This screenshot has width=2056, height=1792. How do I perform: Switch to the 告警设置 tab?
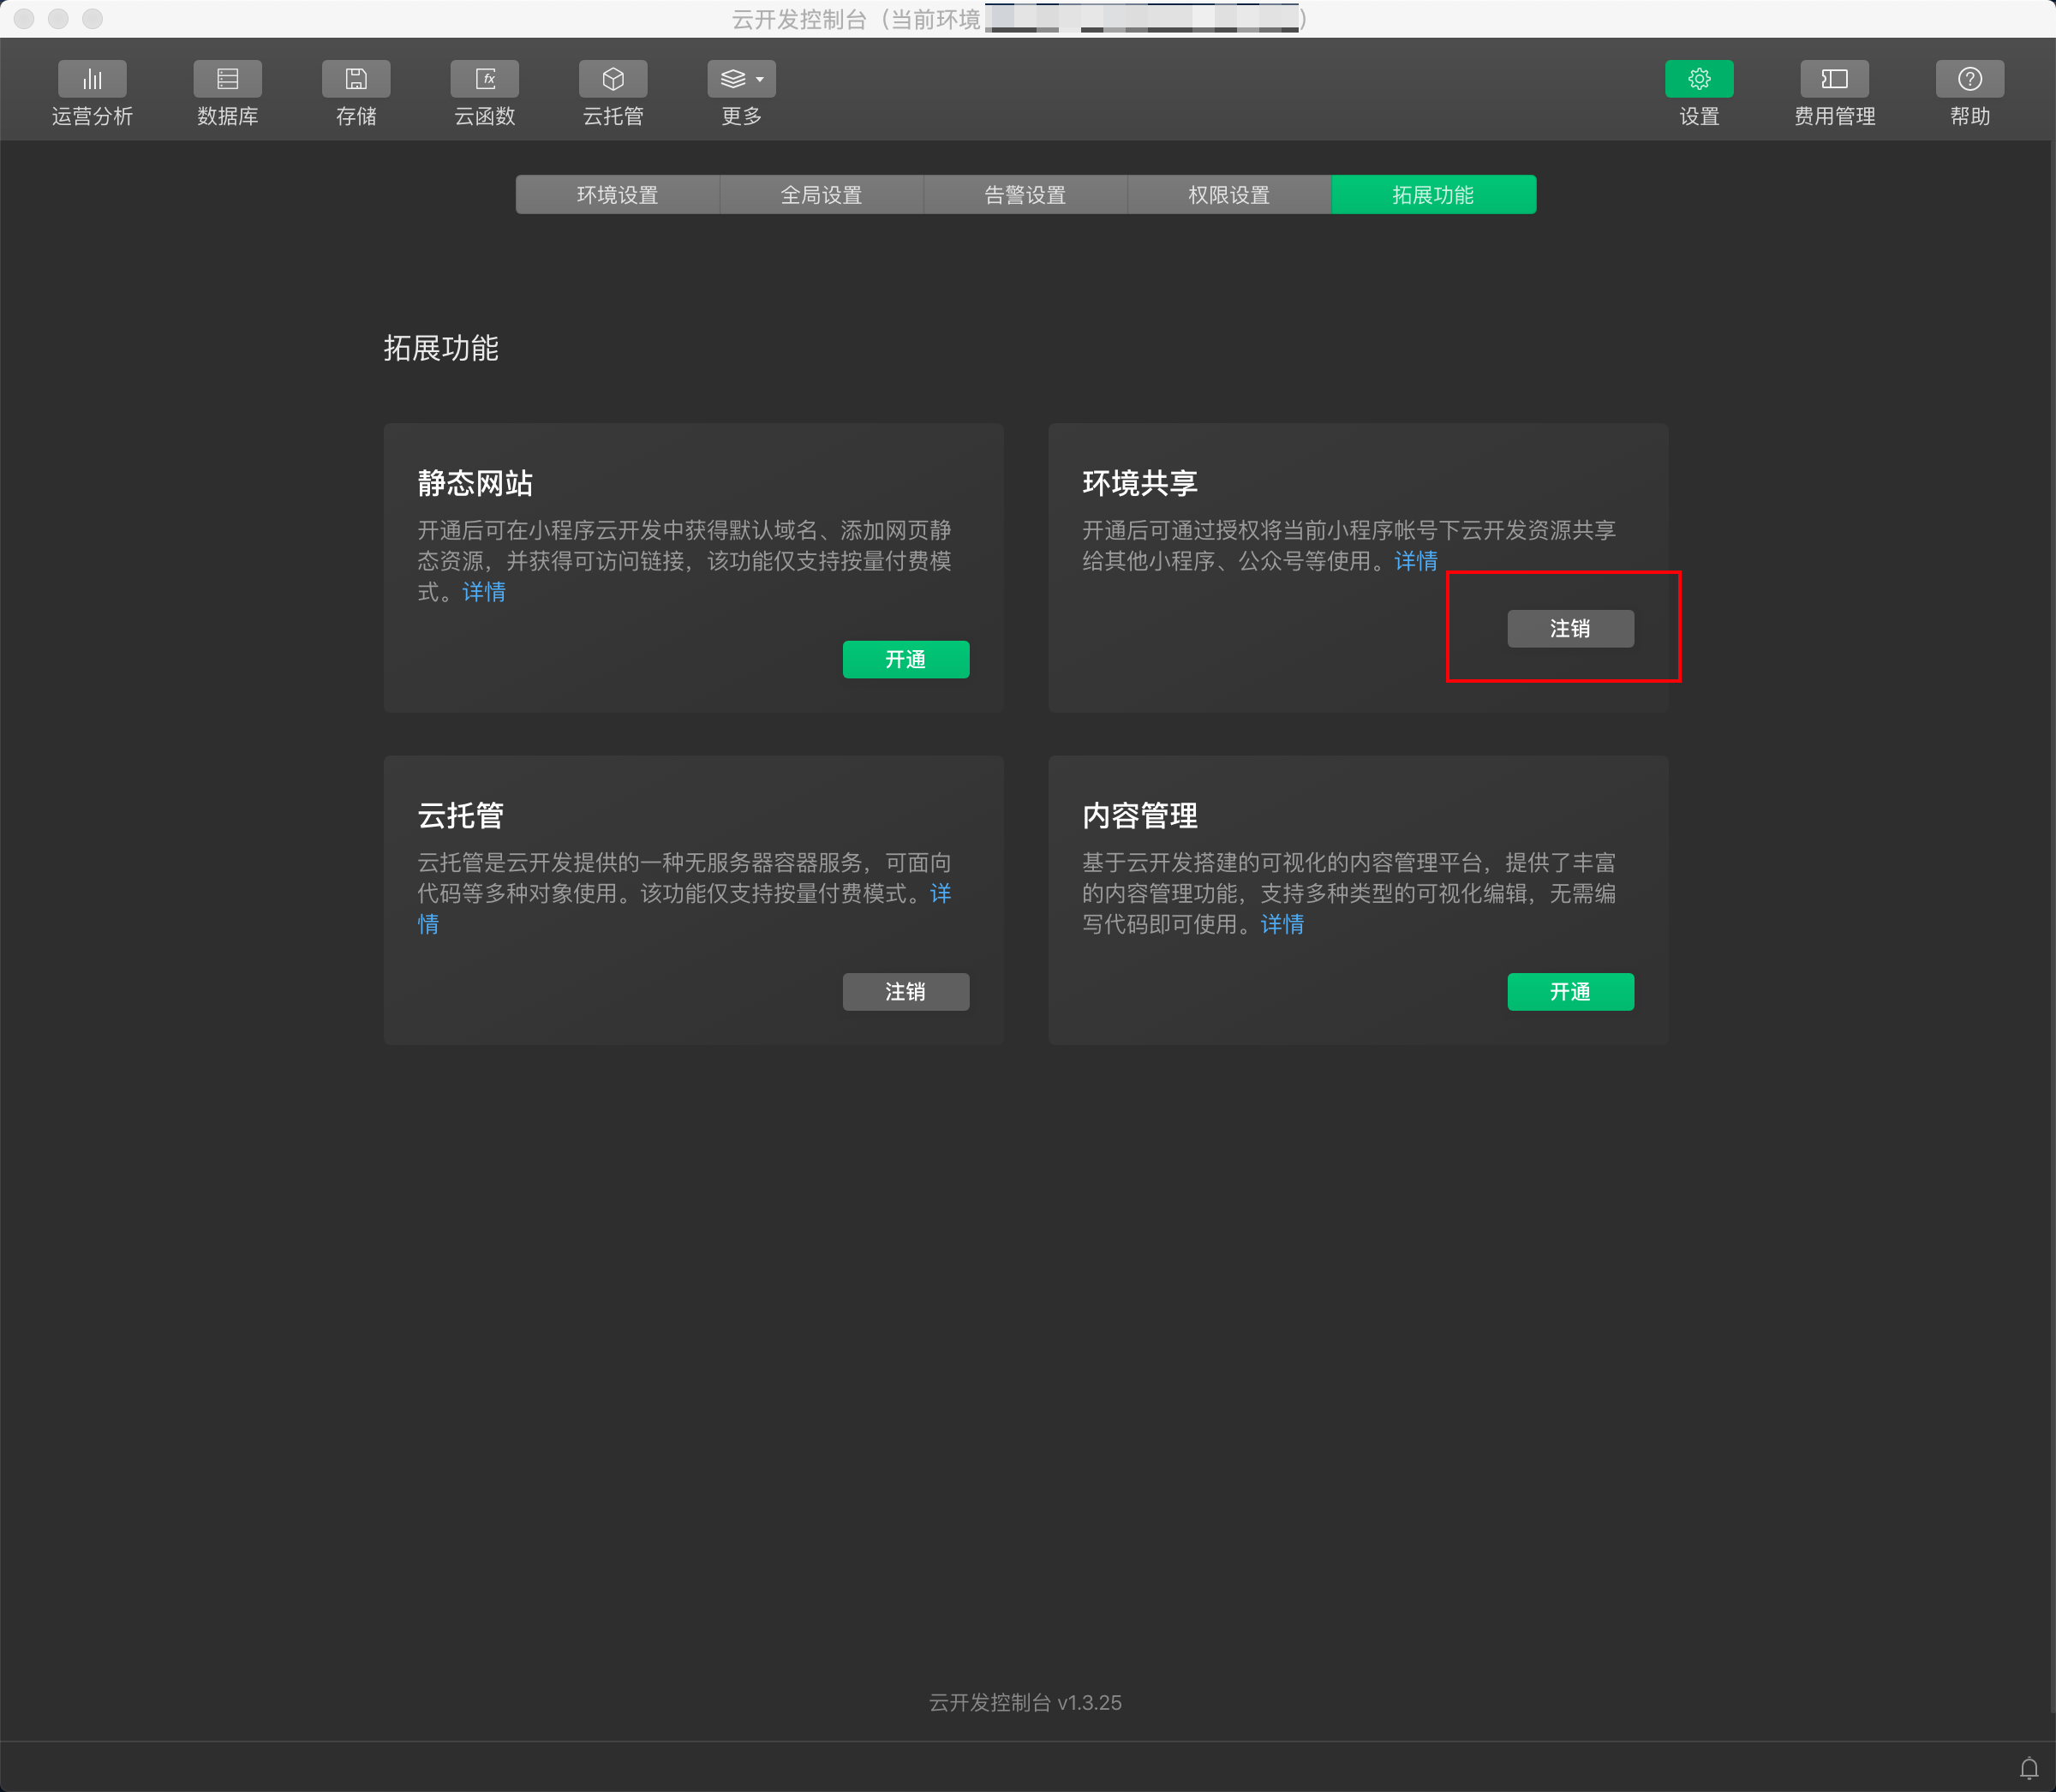click(x=1025, y=195)
